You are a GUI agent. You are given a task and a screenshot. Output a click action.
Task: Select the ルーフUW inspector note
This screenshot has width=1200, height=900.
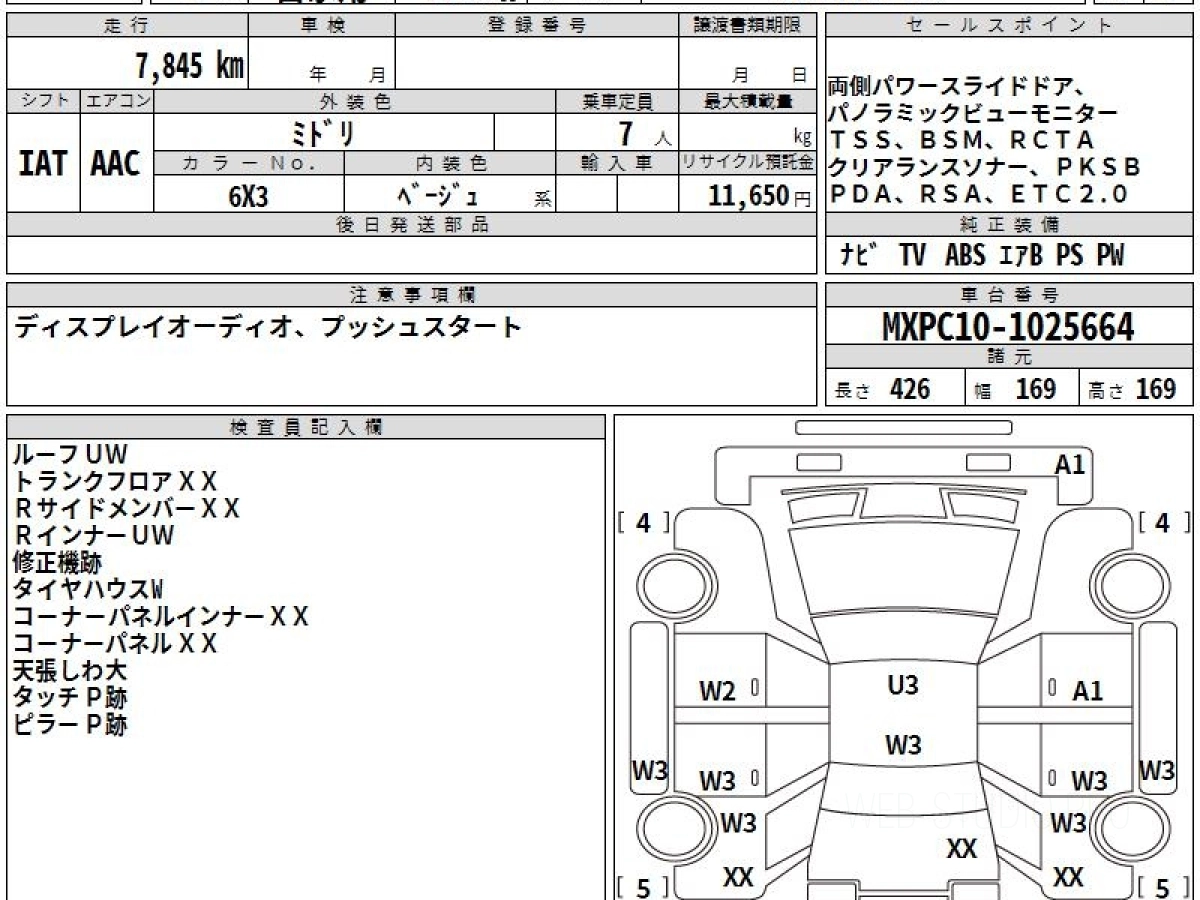tap(70, 454)
